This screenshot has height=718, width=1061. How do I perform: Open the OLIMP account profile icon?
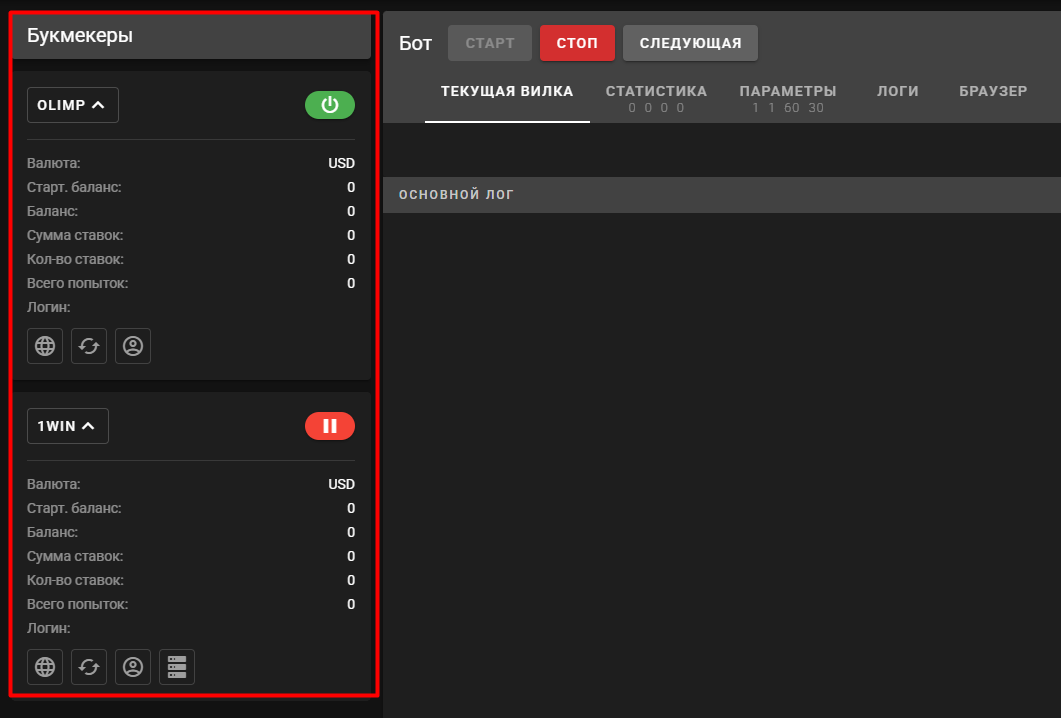coord(133,346)
